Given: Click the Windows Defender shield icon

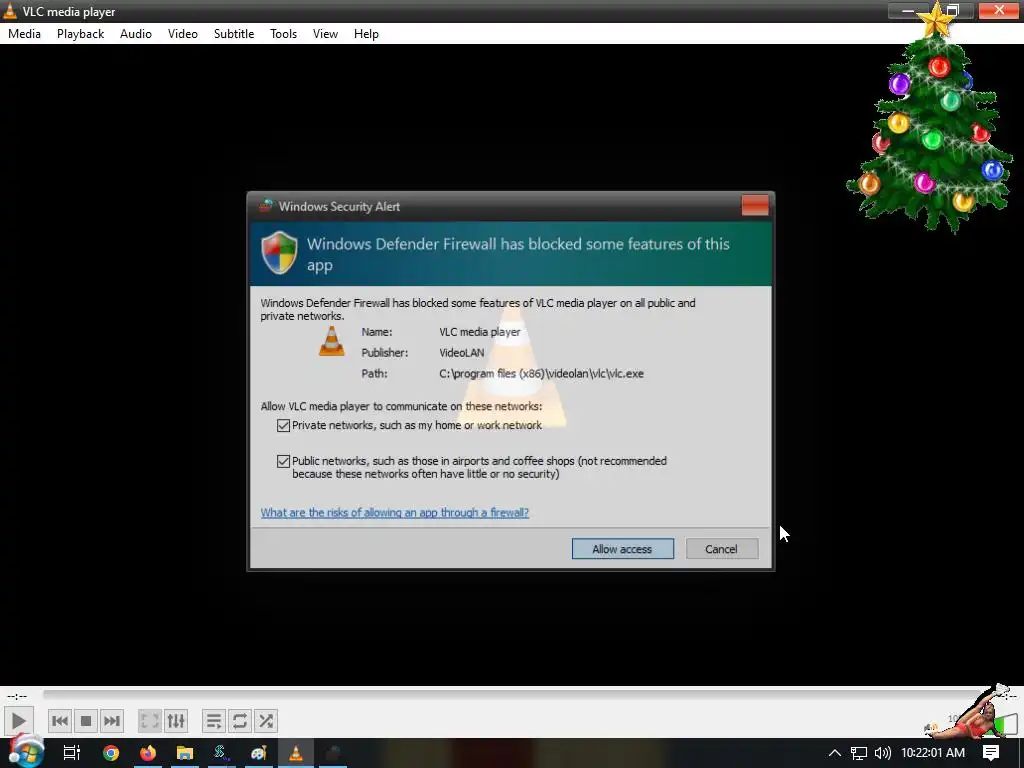Looking at the screenshot, I should tap(280, 253).
